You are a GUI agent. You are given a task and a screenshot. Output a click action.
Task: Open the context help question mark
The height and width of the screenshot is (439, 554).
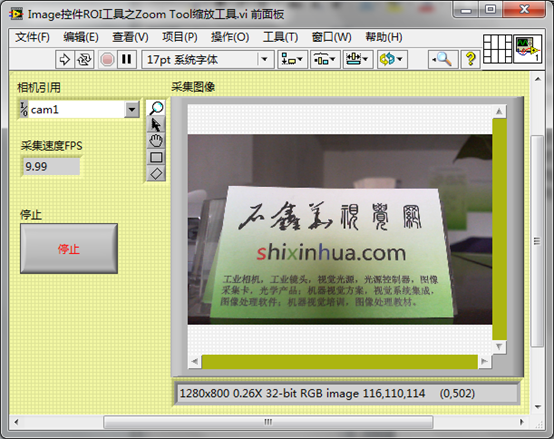click(470, 59)
